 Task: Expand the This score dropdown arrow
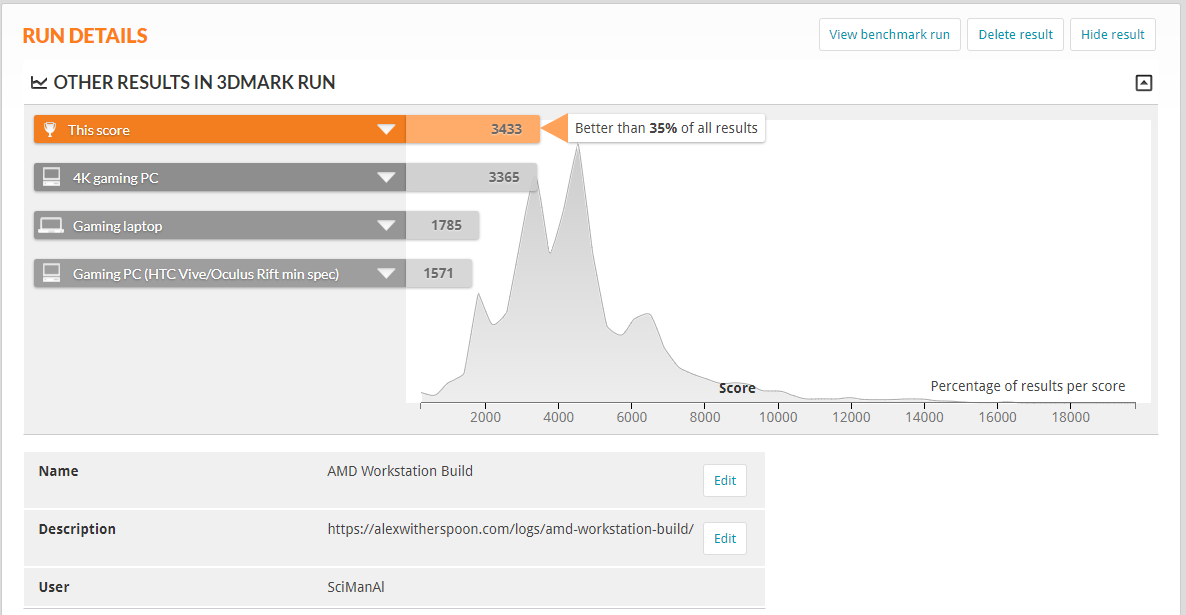click(387, 130)
